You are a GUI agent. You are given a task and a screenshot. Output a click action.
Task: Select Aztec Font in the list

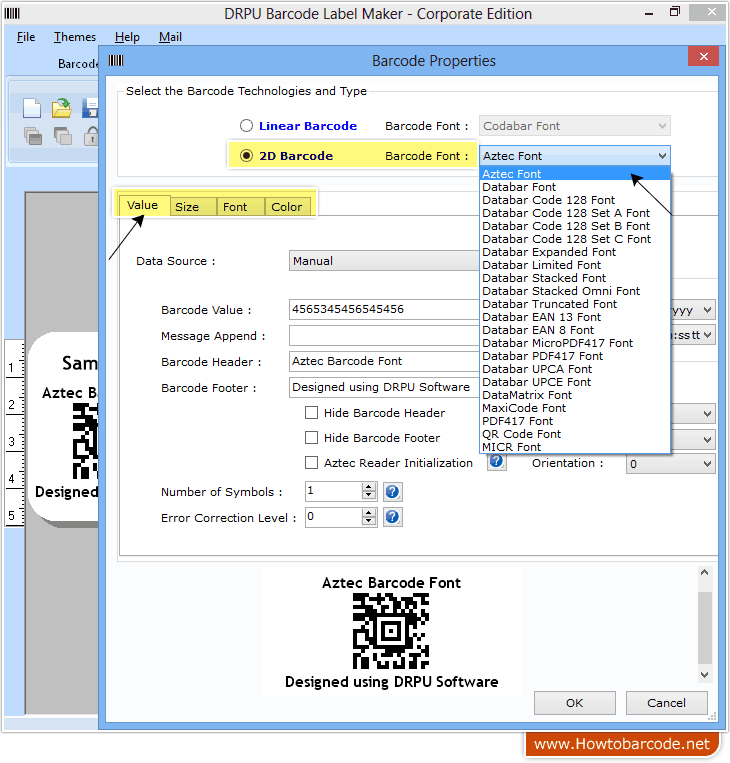coord(575,174)
